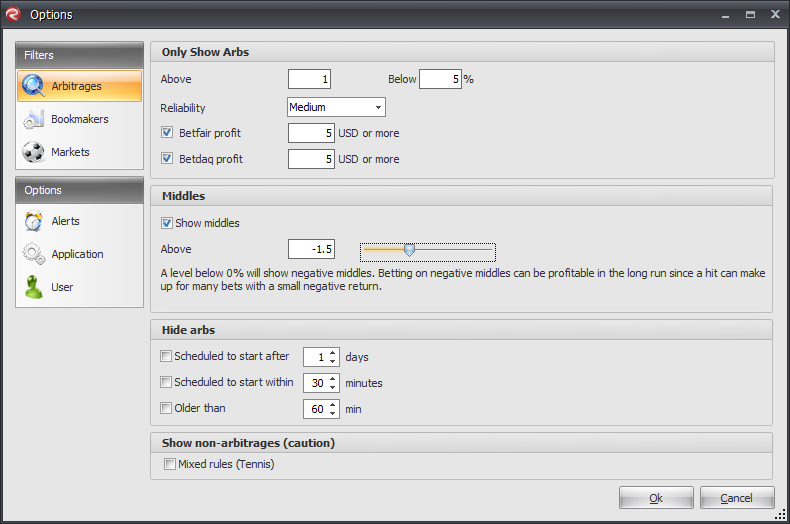This screenshot has height=524, width=790.
Task: Select the Filters section header
Action: point(80,55)
